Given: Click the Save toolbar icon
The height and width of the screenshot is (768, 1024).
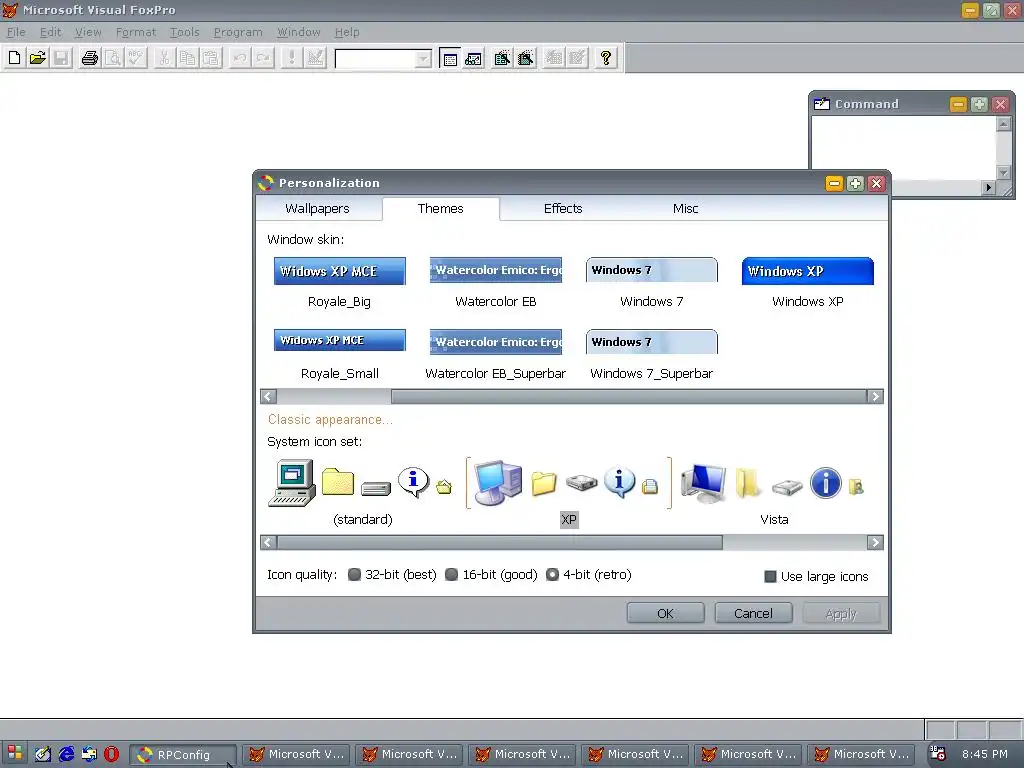Looking at the screenshot, I should pyautogui.click(x=61, y=58).
